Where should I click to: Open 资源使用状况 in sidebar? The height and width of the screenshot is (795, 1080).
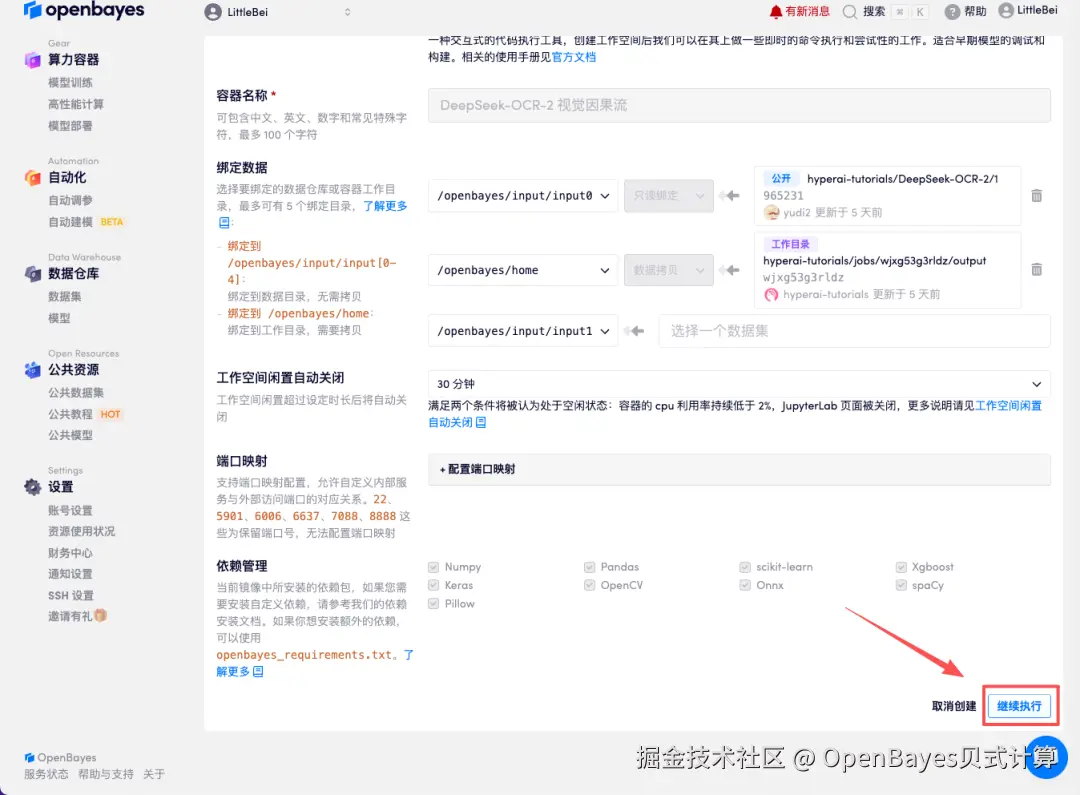81,532
